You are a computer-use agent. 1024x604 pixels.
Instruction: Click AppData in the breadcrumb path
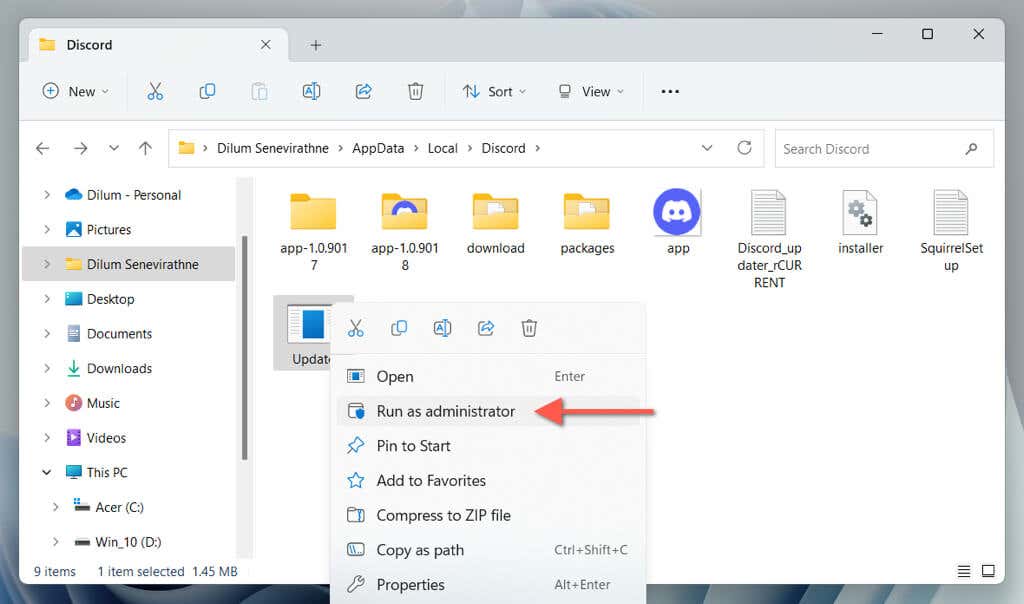[378, 148]
